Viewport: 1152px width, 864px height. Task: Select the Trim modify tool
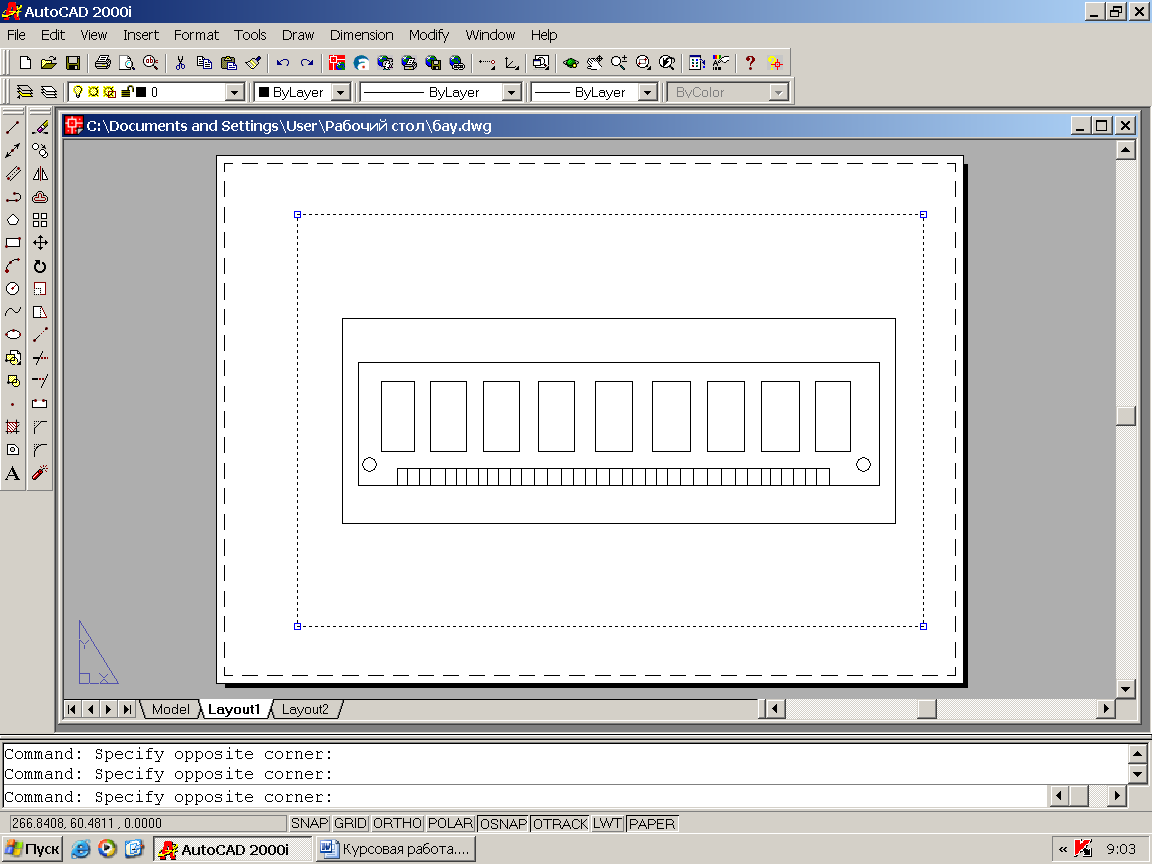[x=40, y=358]
